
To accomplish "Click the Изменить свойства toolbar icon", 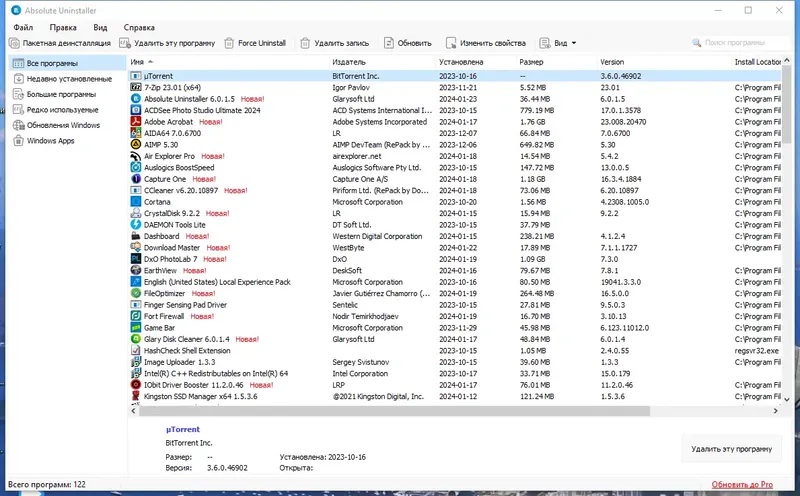I will [x=451, y=43].
